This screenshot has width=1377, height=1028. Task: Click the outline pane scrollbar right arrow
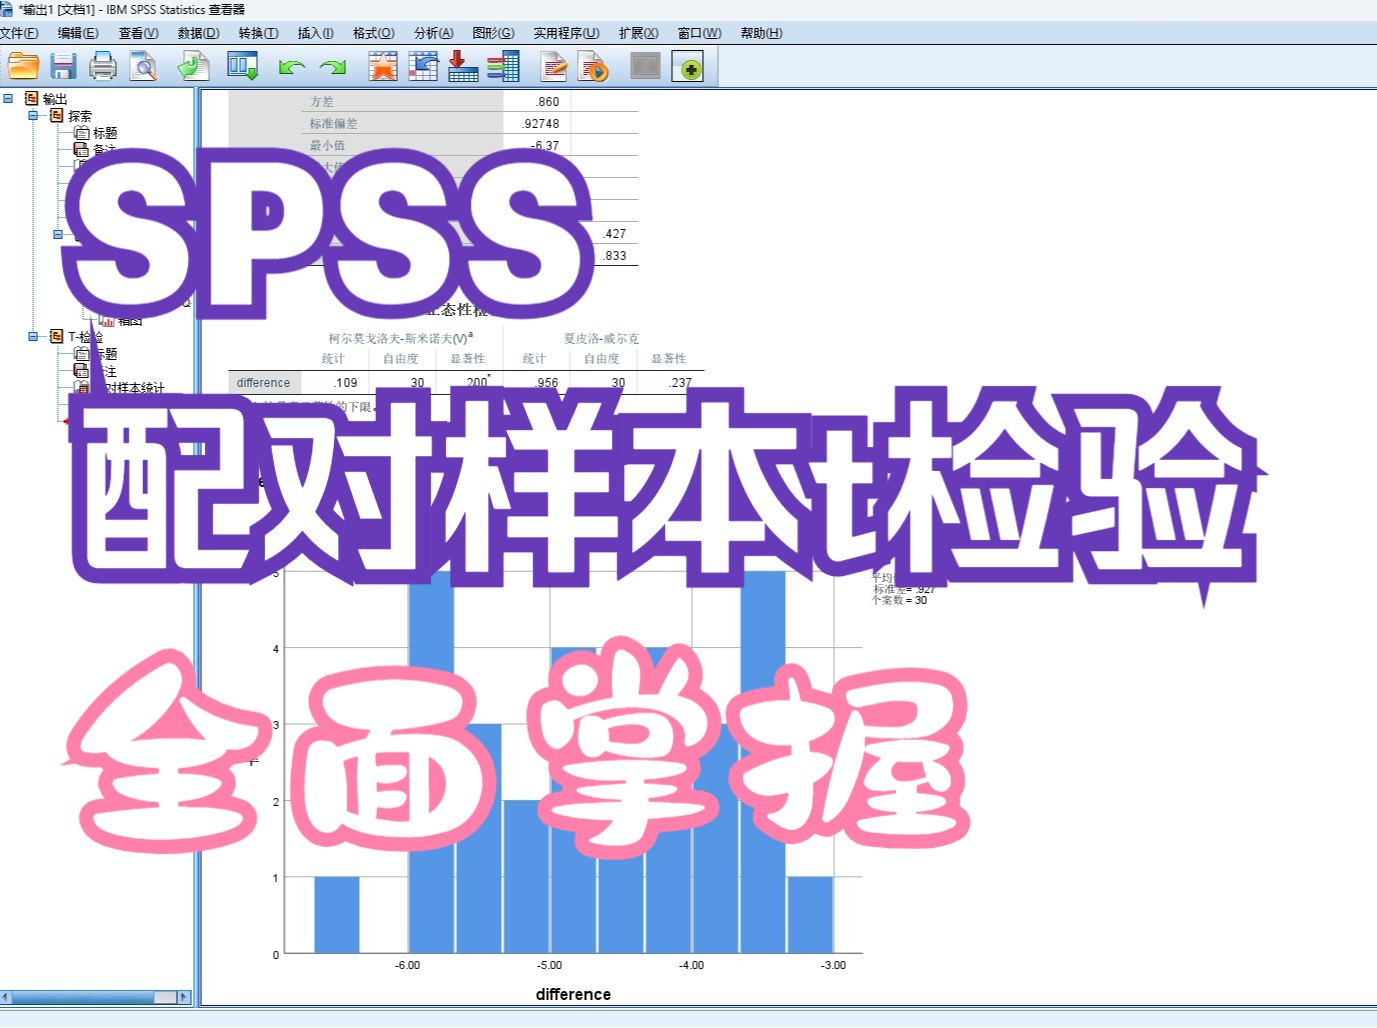[183, 997]
